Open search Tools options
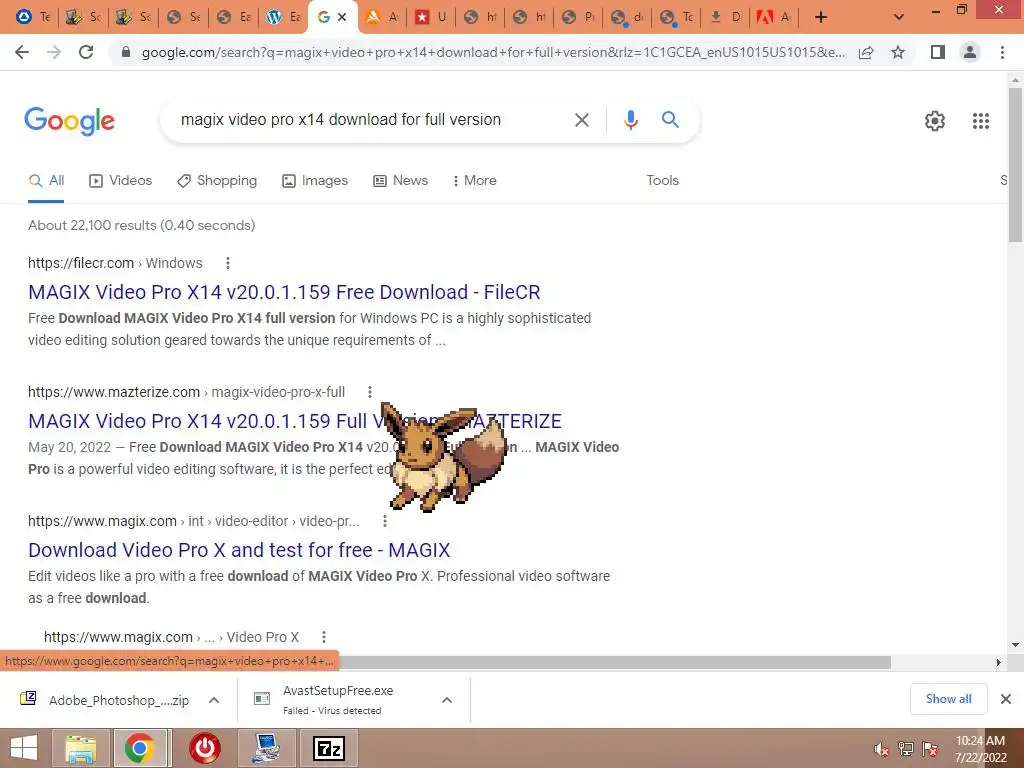Image resolution: width=1024 pixels, height=768 pixels. click(662, 181)
